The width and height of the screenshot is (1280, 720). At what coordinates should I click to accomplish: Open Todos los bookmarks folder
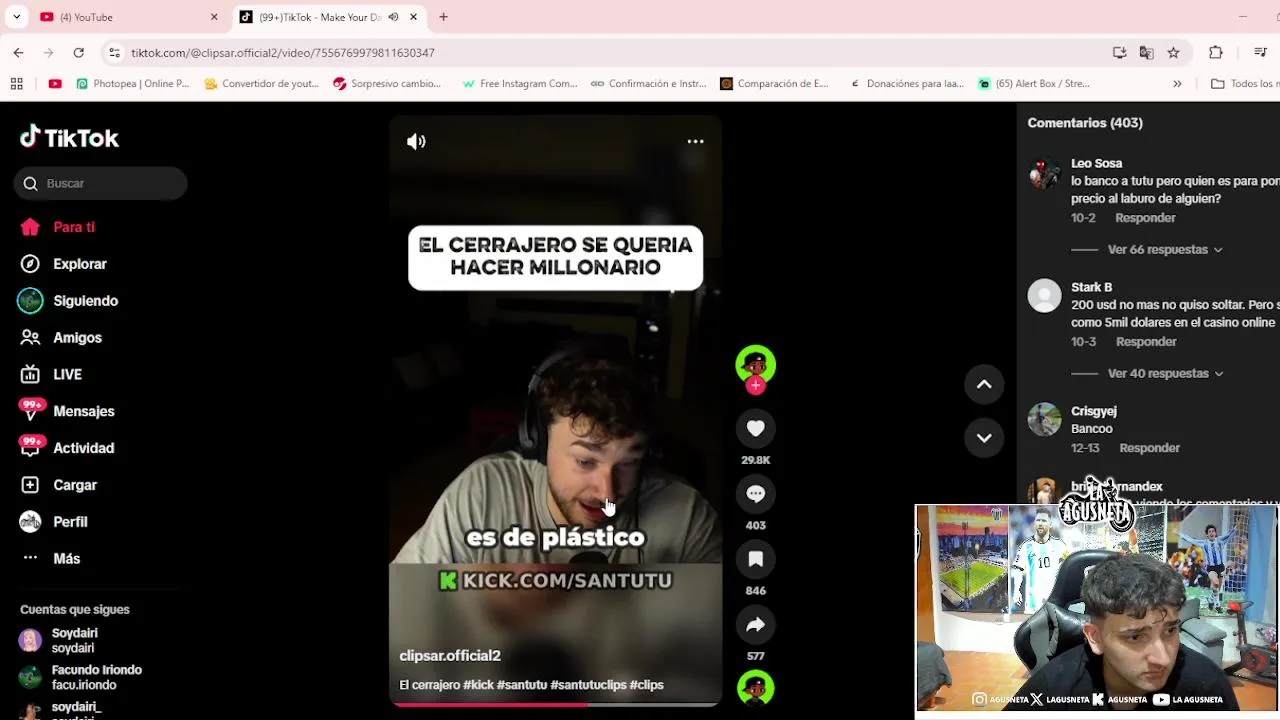(x=1244, y=84)
